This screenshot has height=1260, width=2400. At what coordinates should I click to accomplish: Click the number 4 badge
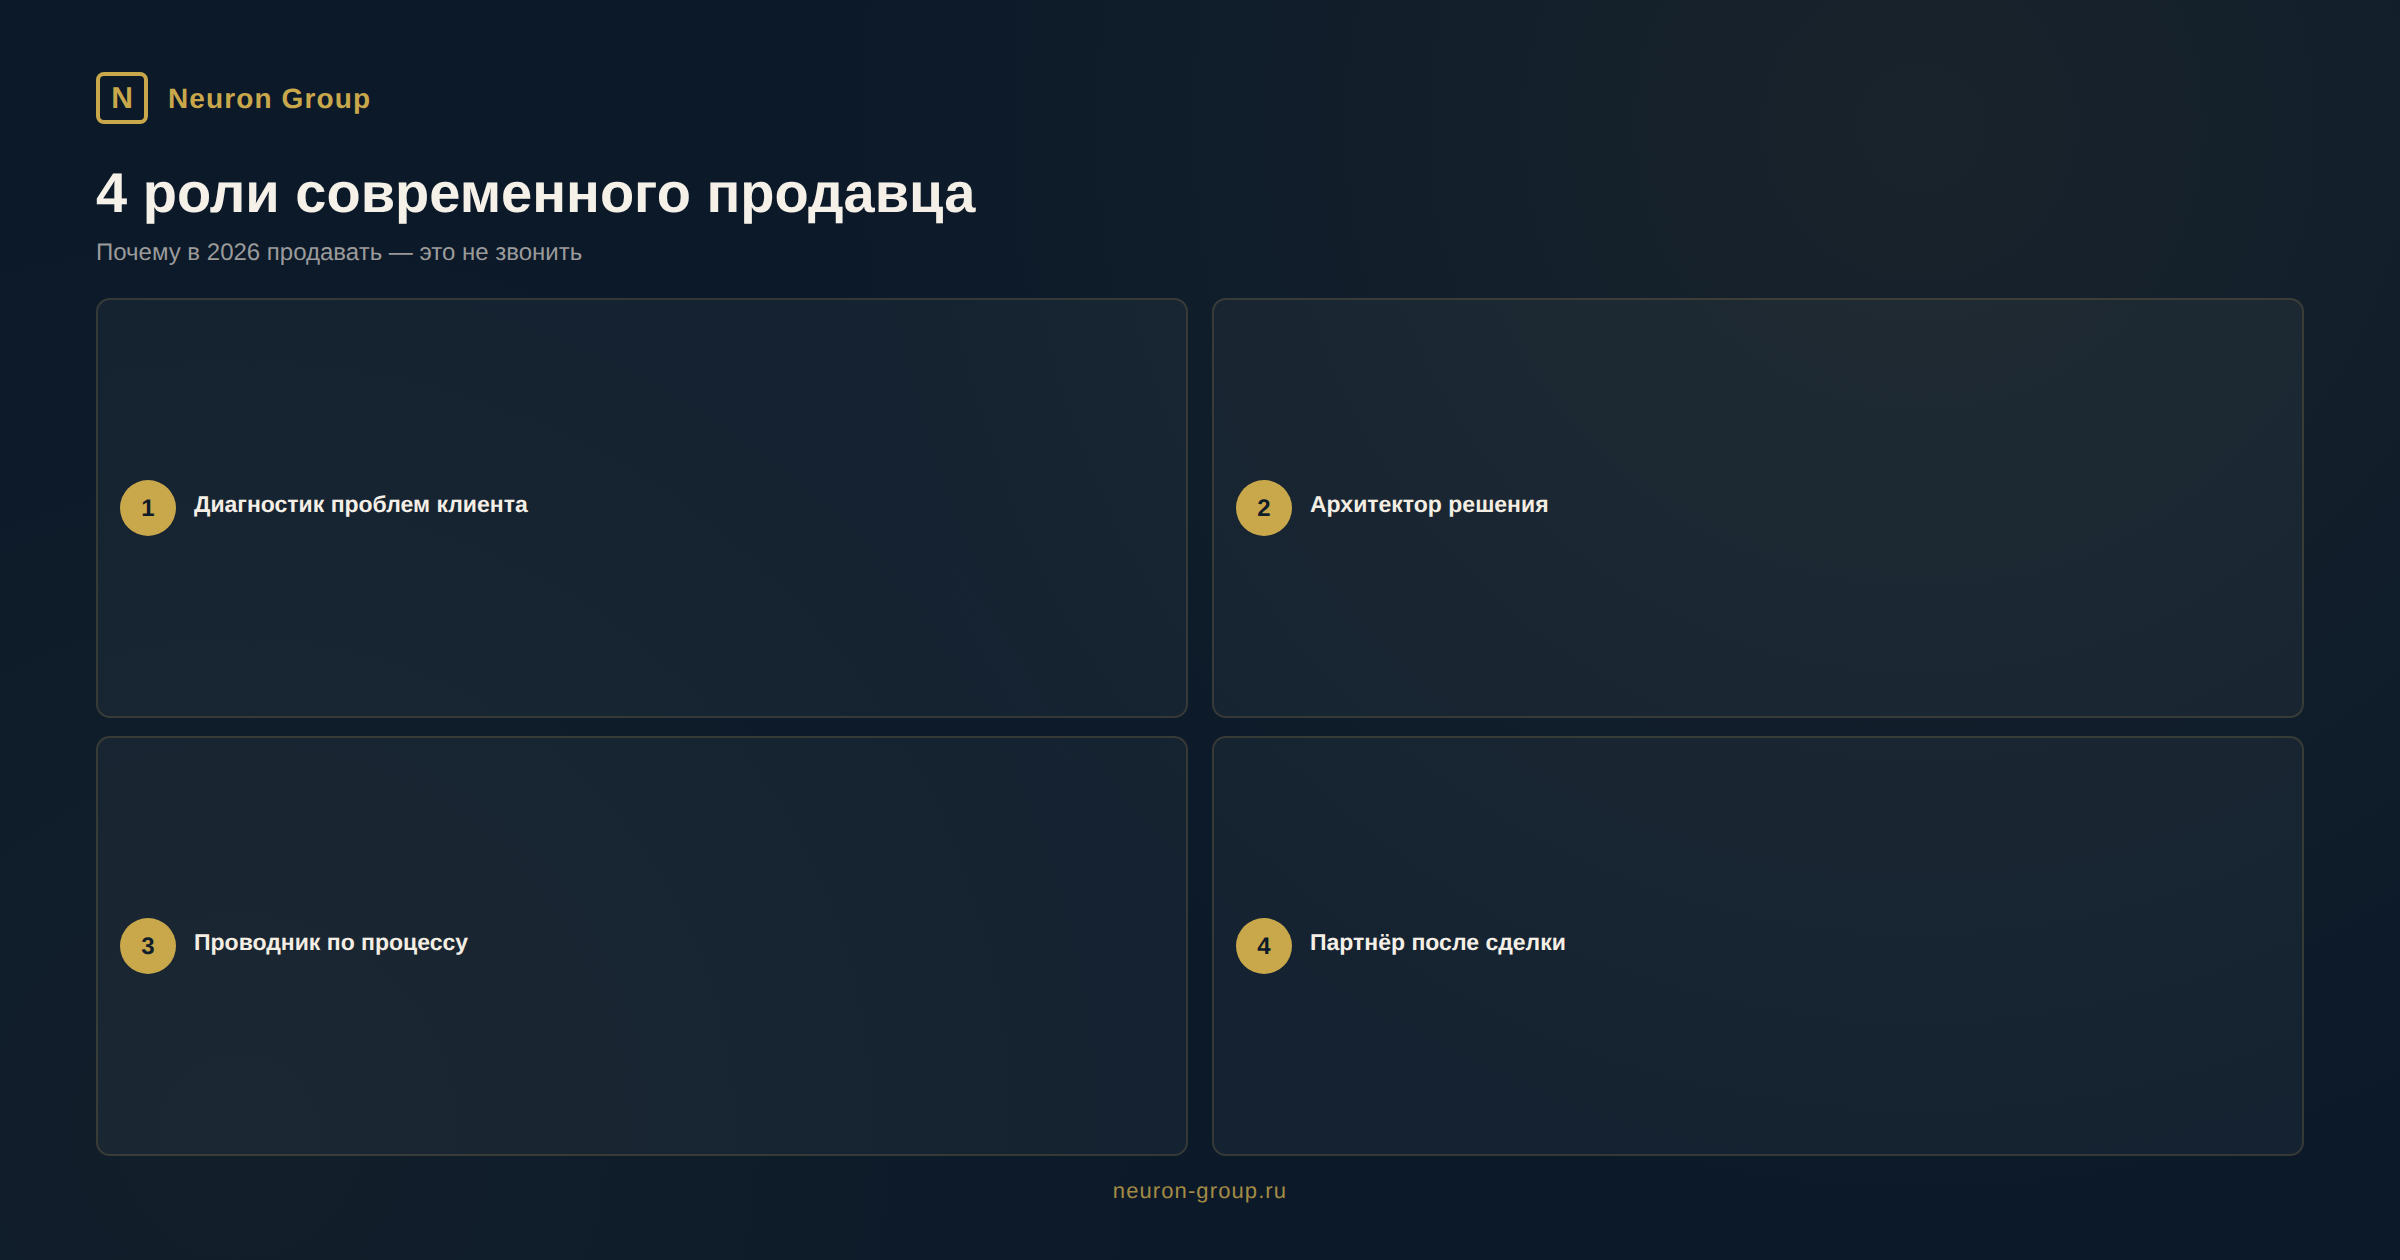pyautogui.click(x=1264, y=946)
